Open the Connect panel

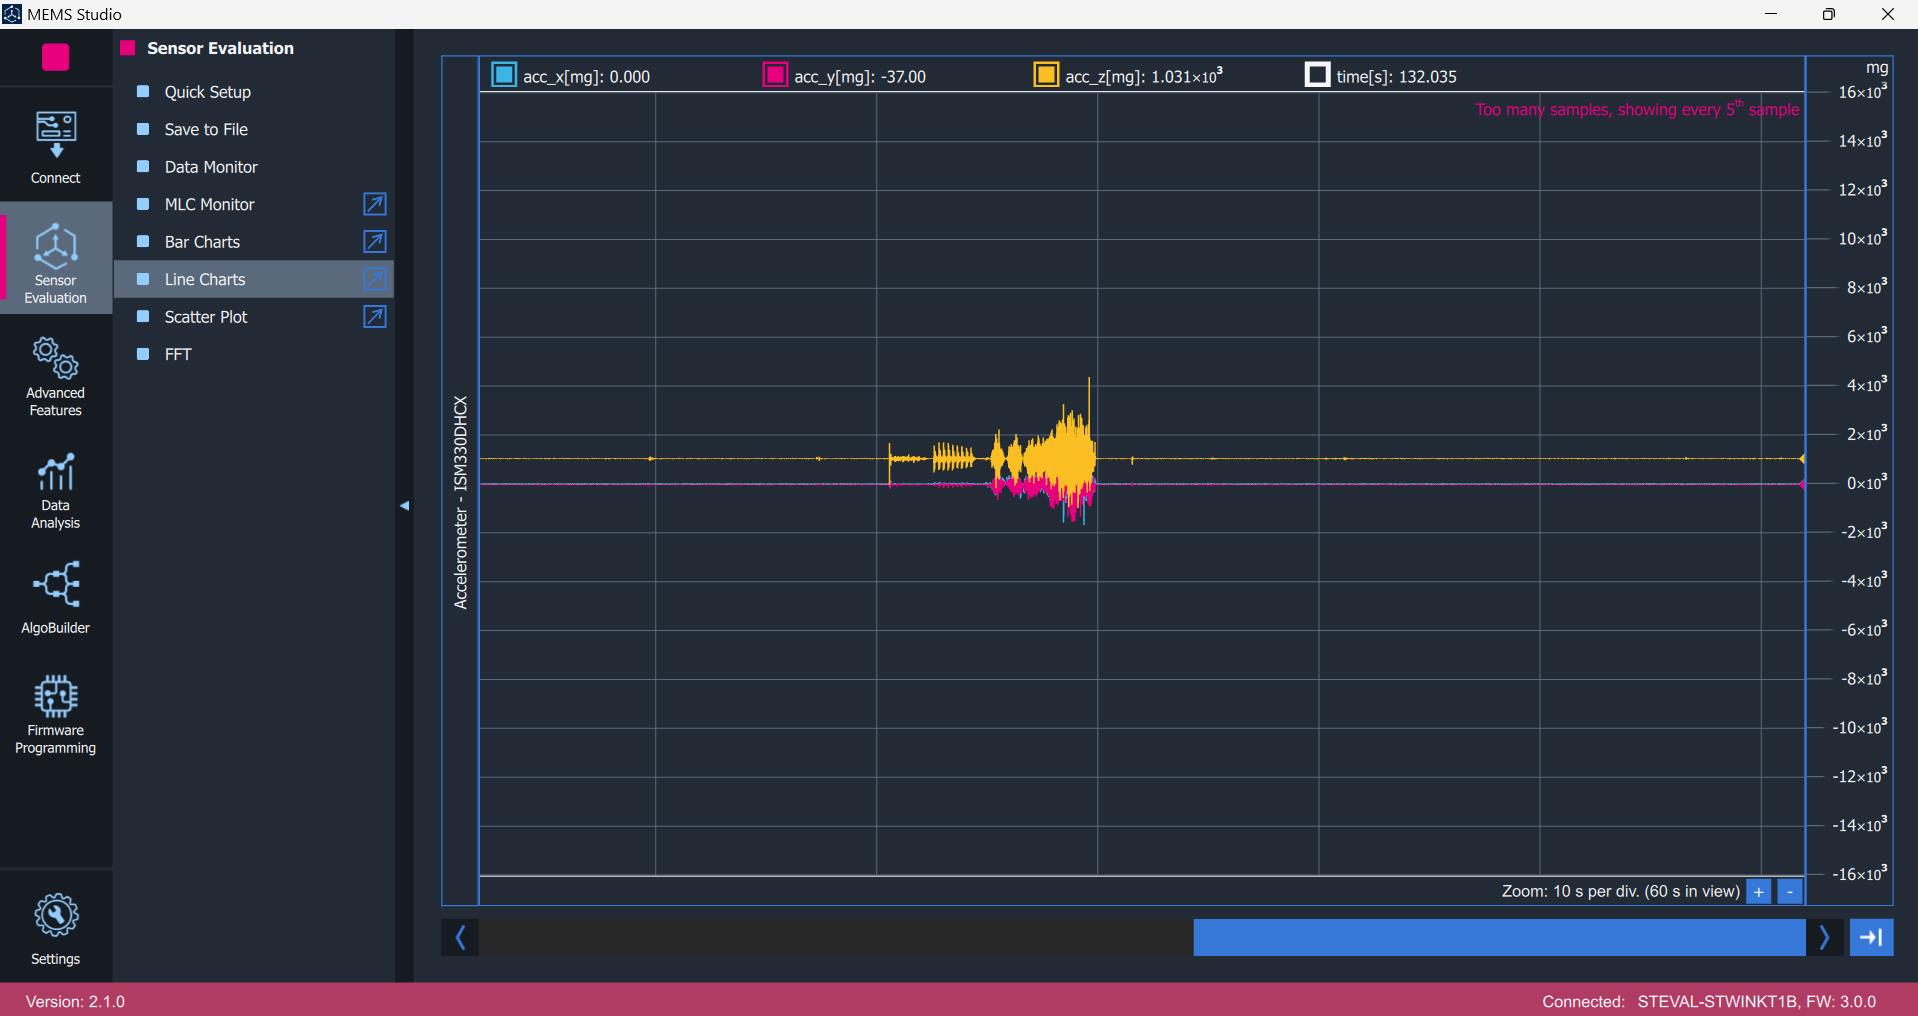click(x=55, y=144)
